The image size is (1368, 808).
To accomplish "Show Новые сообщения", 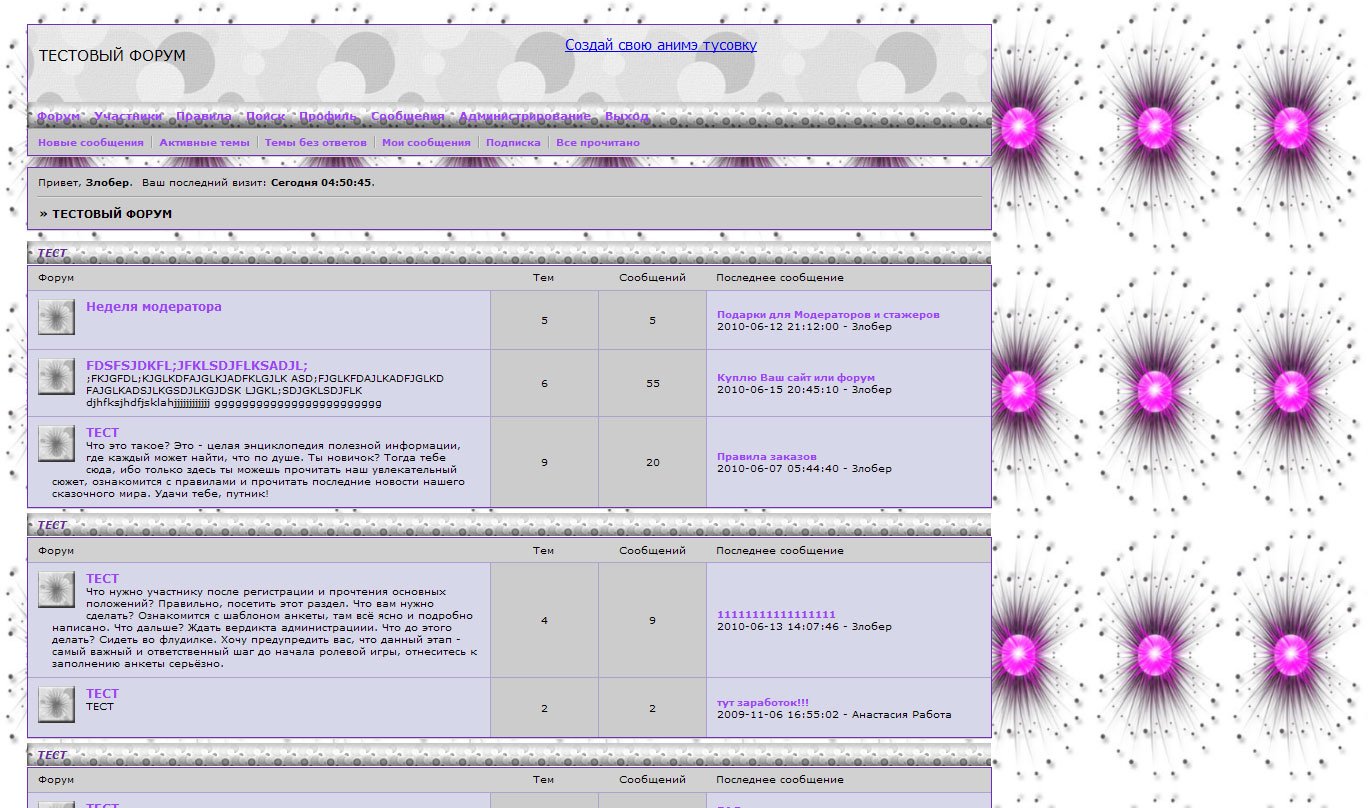I will pos(91,143).
